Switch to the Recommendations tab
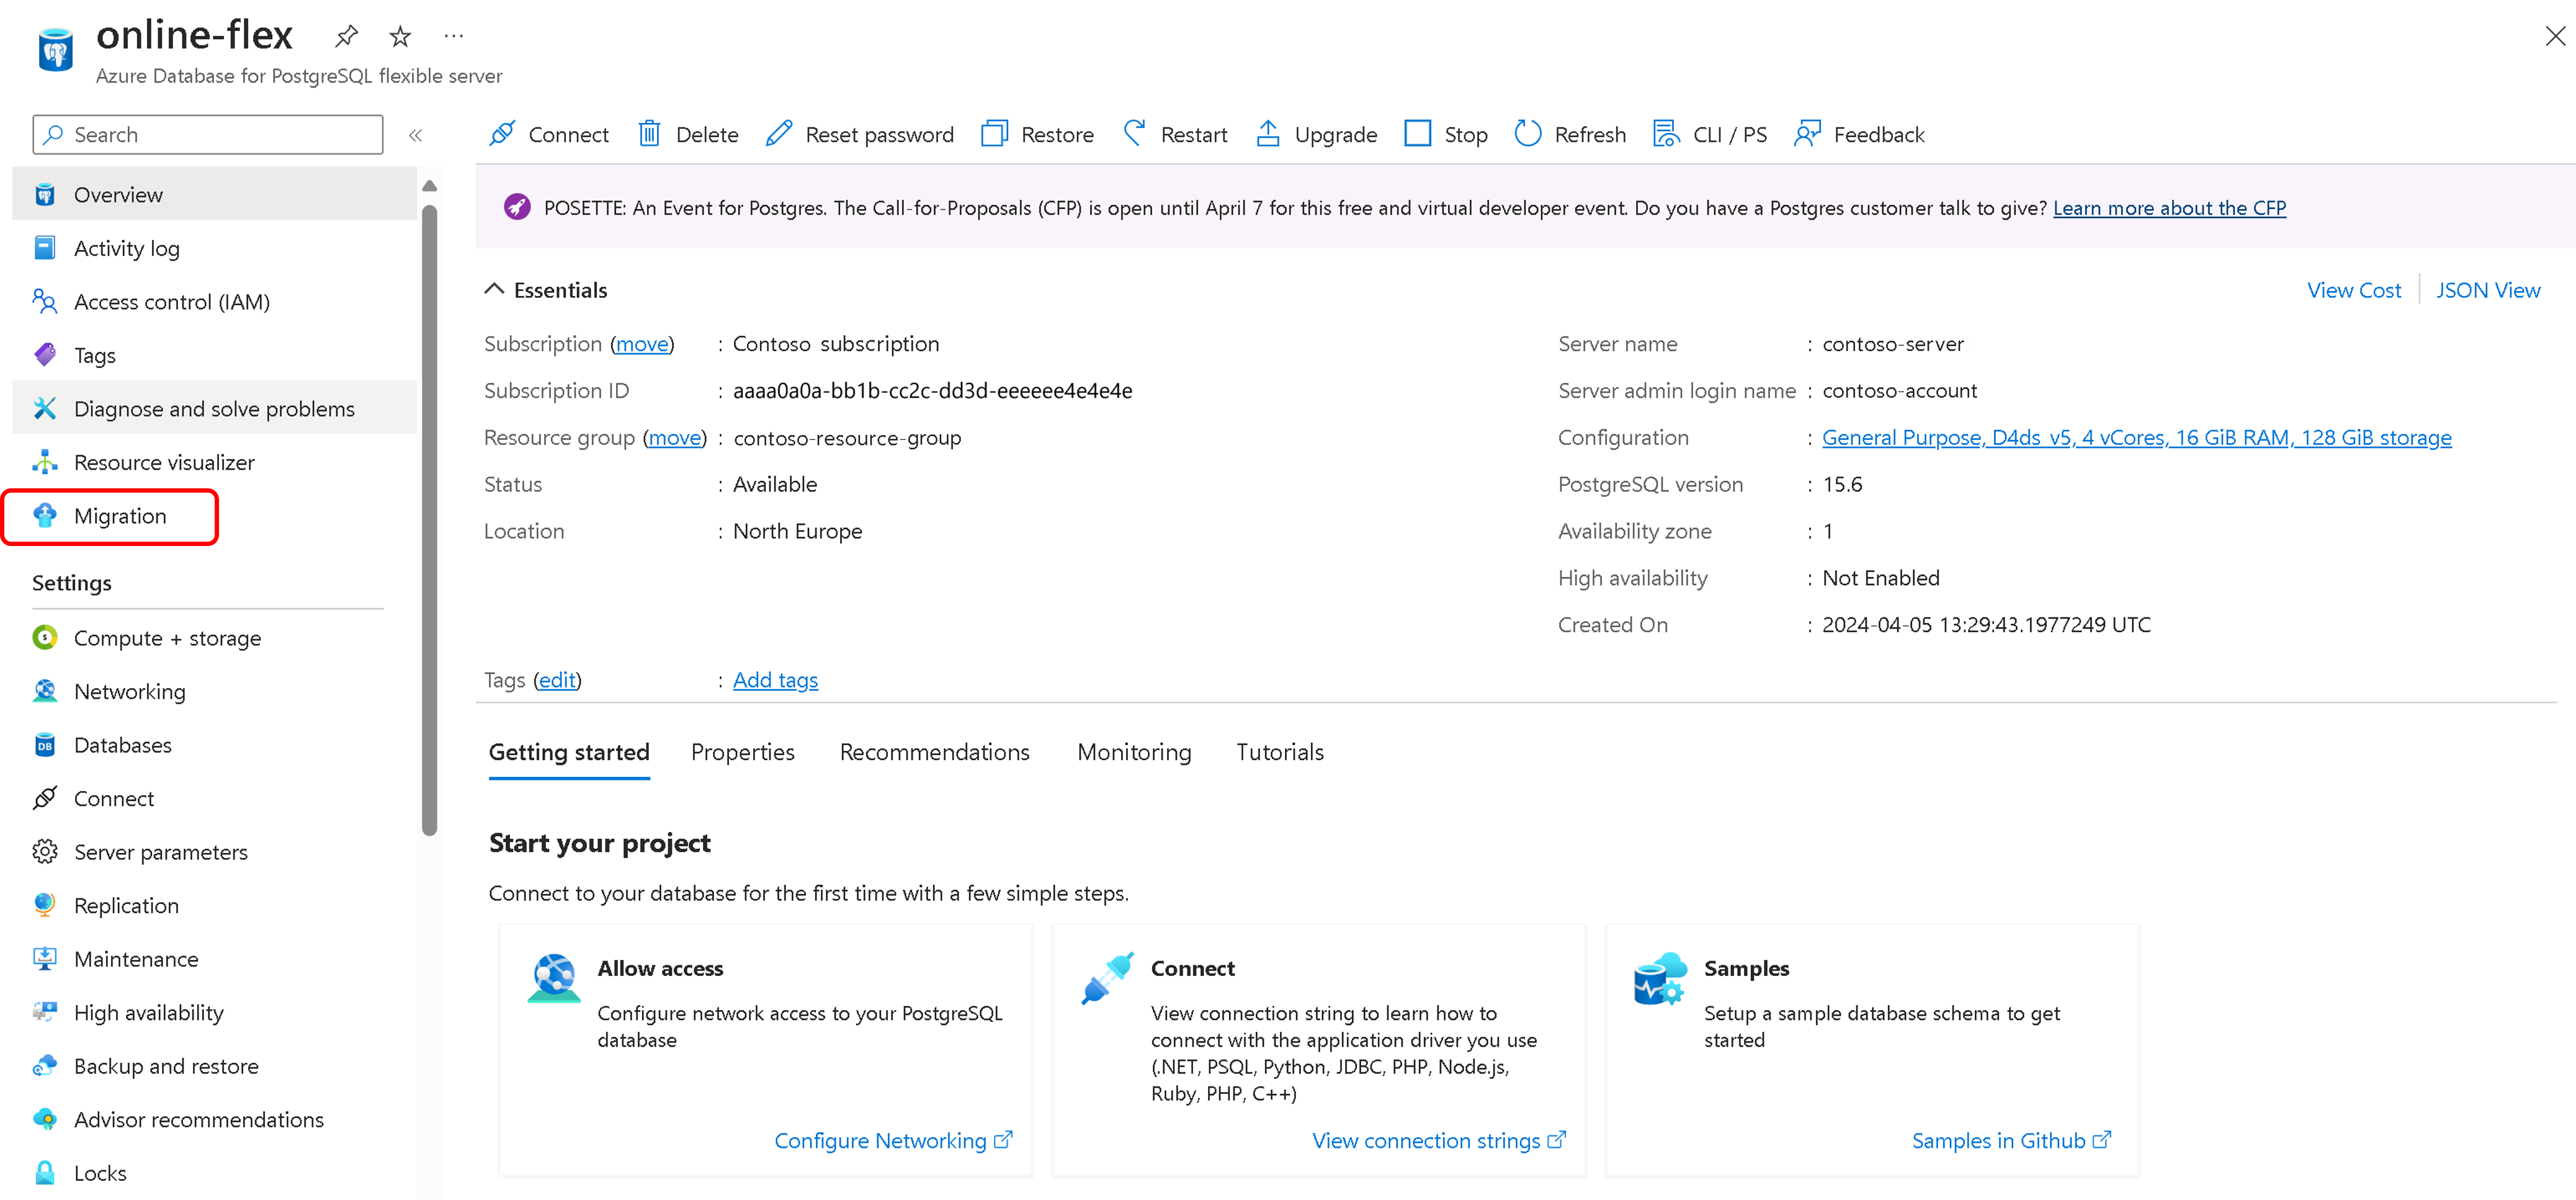Image resolution: width=2576 pixels, height=1200 pixels. pos(935,753)
